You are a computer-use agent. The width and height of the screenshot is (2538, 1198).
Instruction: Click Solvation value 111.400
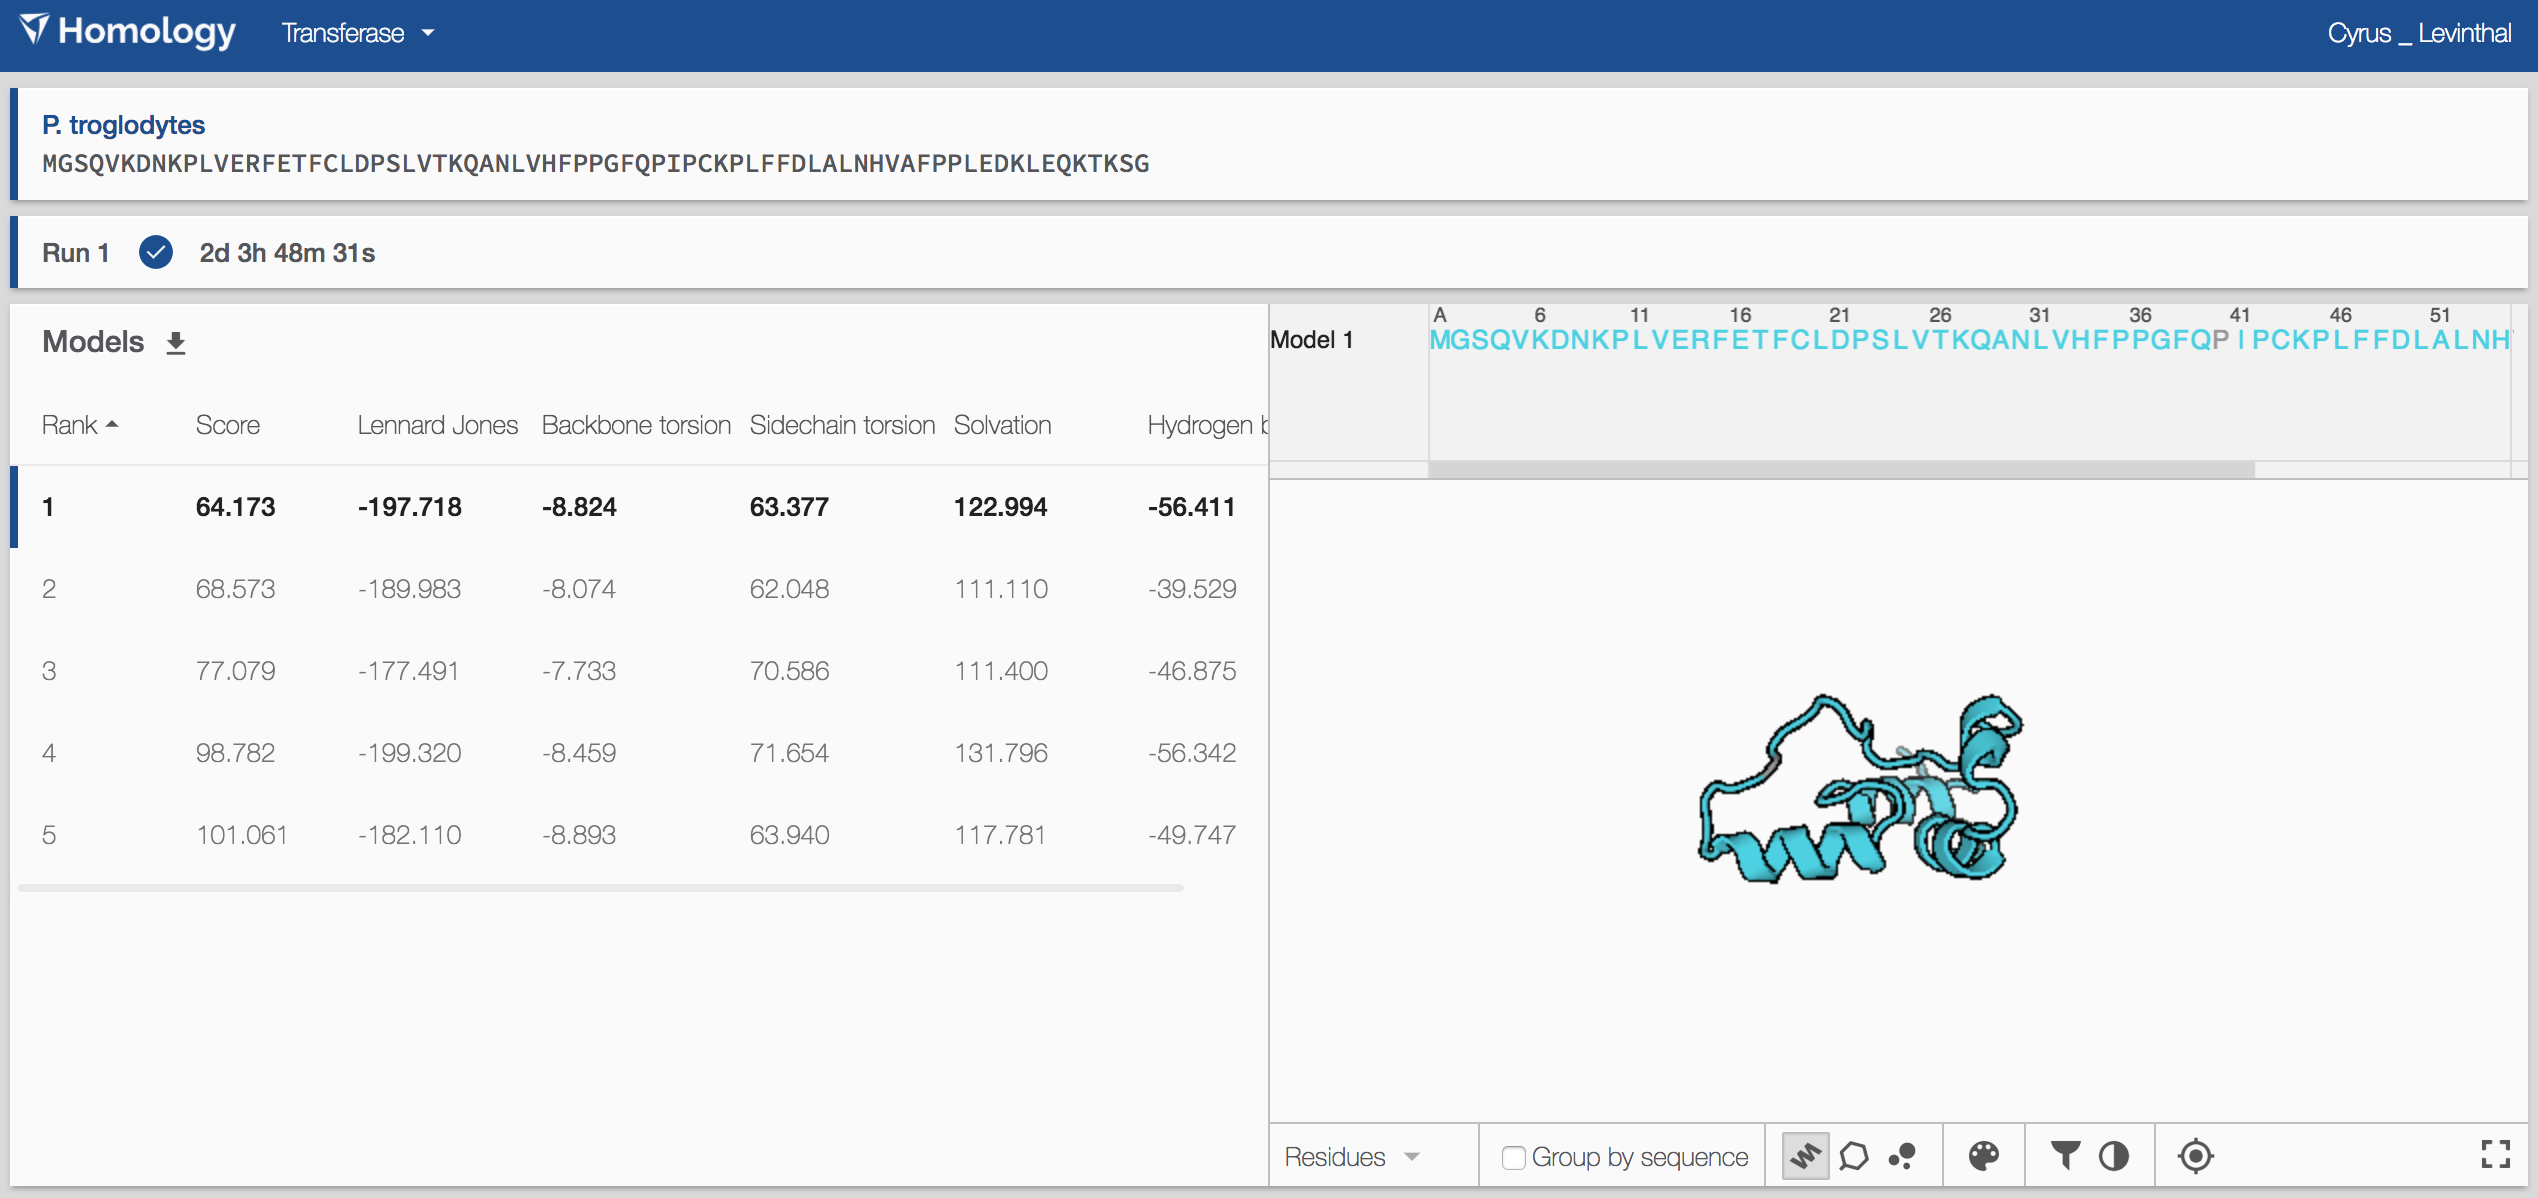pos(1000,671)
